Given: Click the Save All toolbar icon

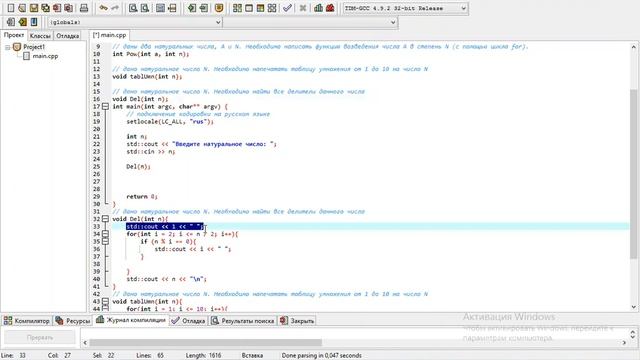Looking at the screenshot, I should [x=45, y=8].
